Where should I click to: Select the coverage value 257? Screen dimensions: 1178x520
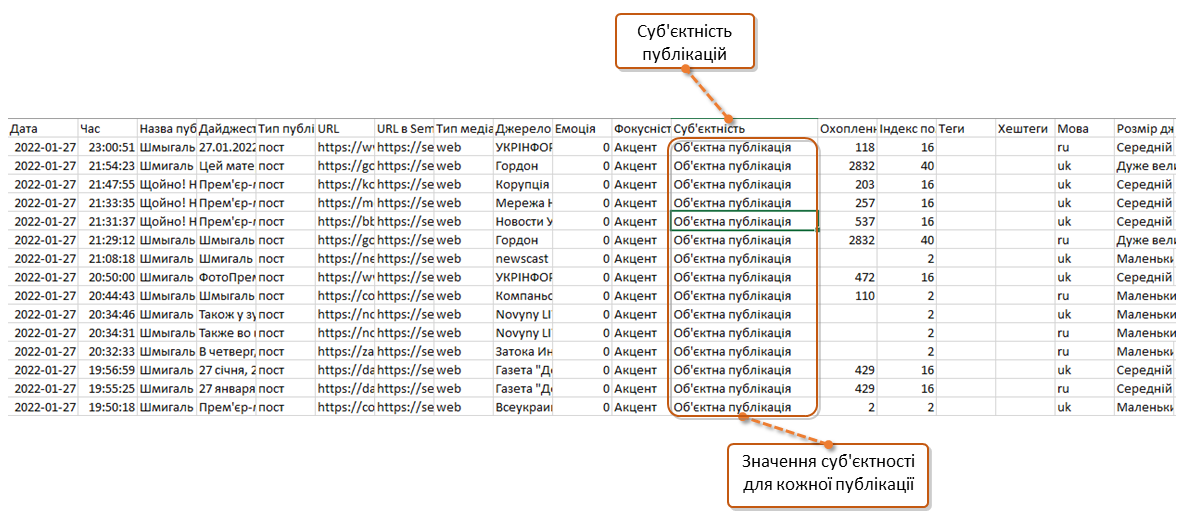[x=848, y=203]
